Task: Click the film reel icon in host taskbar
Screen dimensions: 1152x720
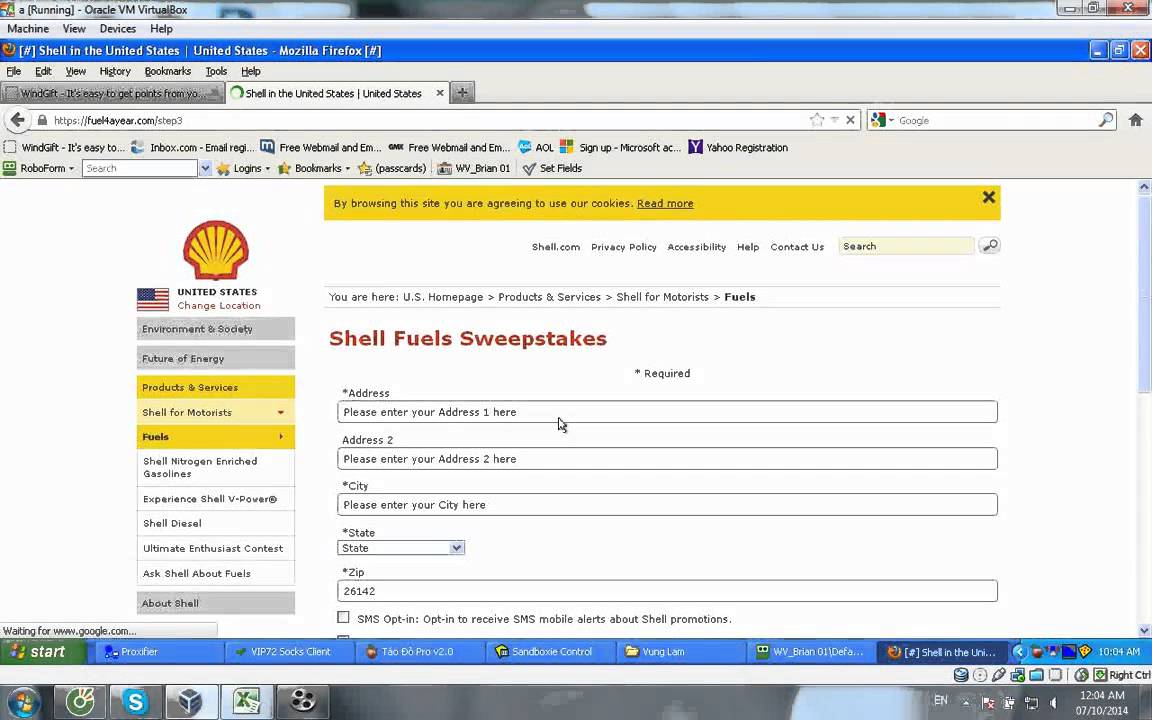Action: [303, 702]
